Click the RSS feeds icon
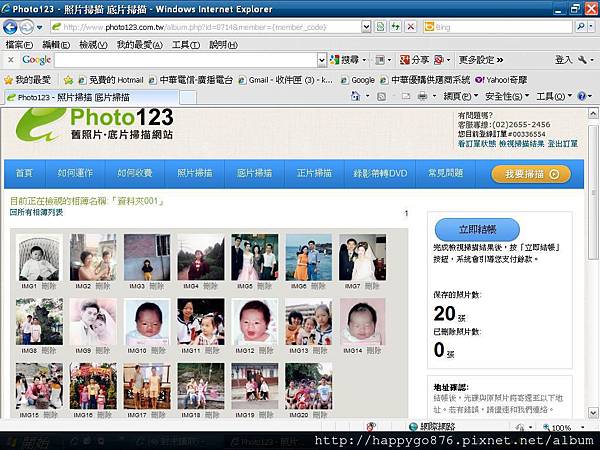The width and height of the screenshot is (600, 450). [382, 96]
